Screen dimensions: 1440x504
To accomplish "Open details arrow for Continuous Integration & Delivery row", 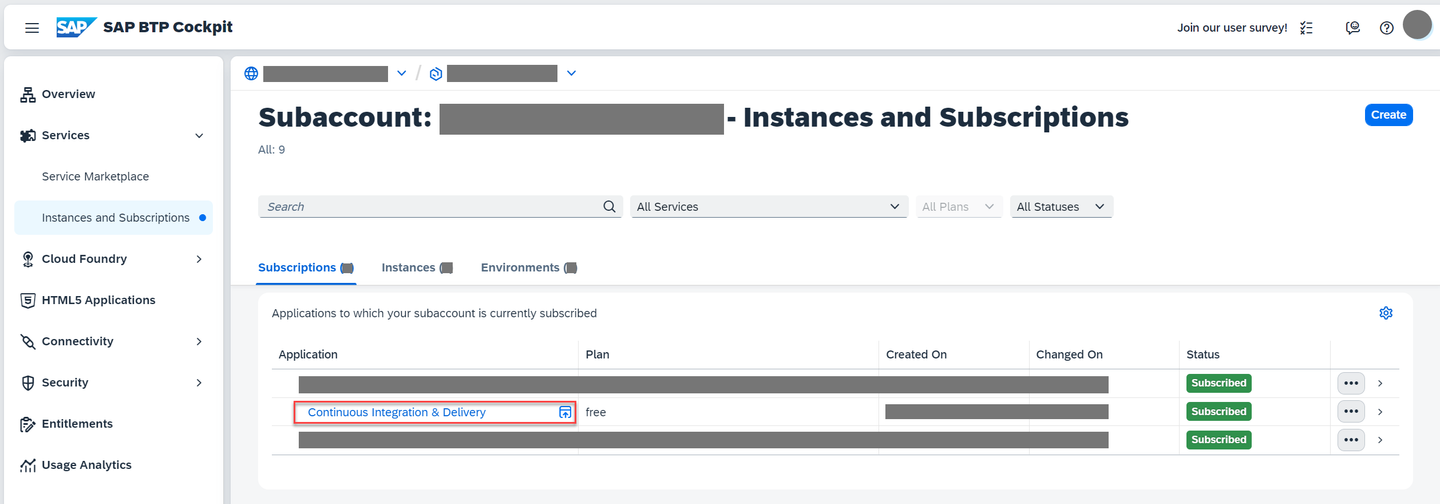I will pos(1380,412).
